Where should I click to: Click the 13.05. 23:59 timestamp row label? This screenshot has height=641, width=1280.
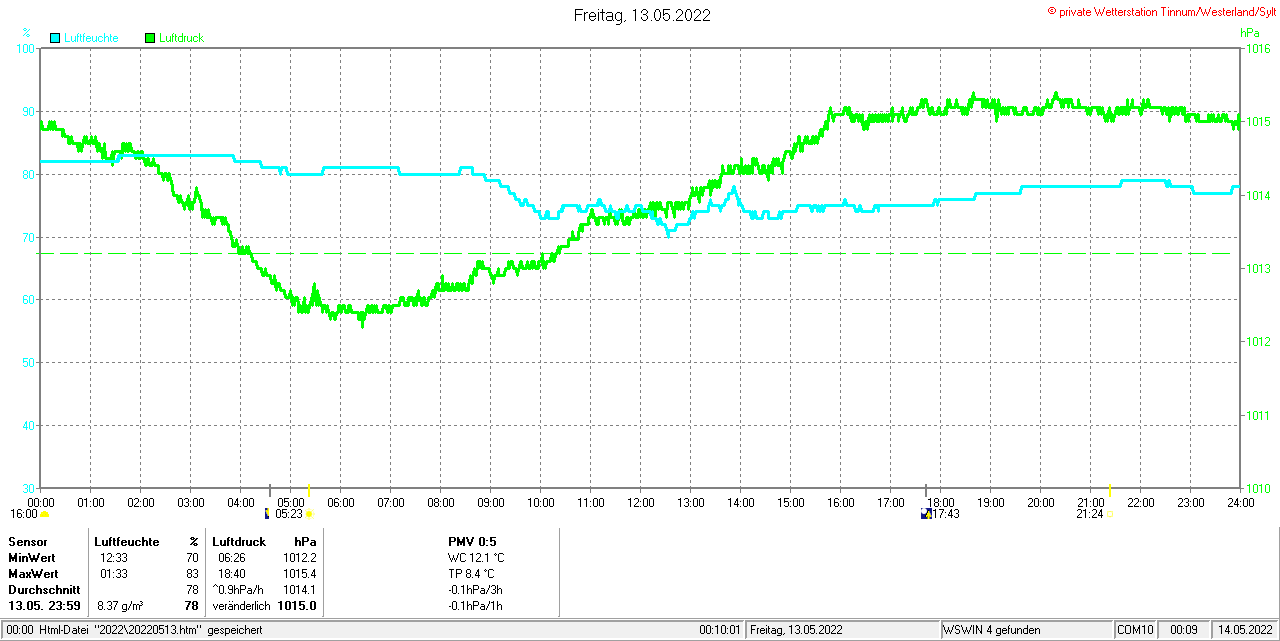pos(44,606)
